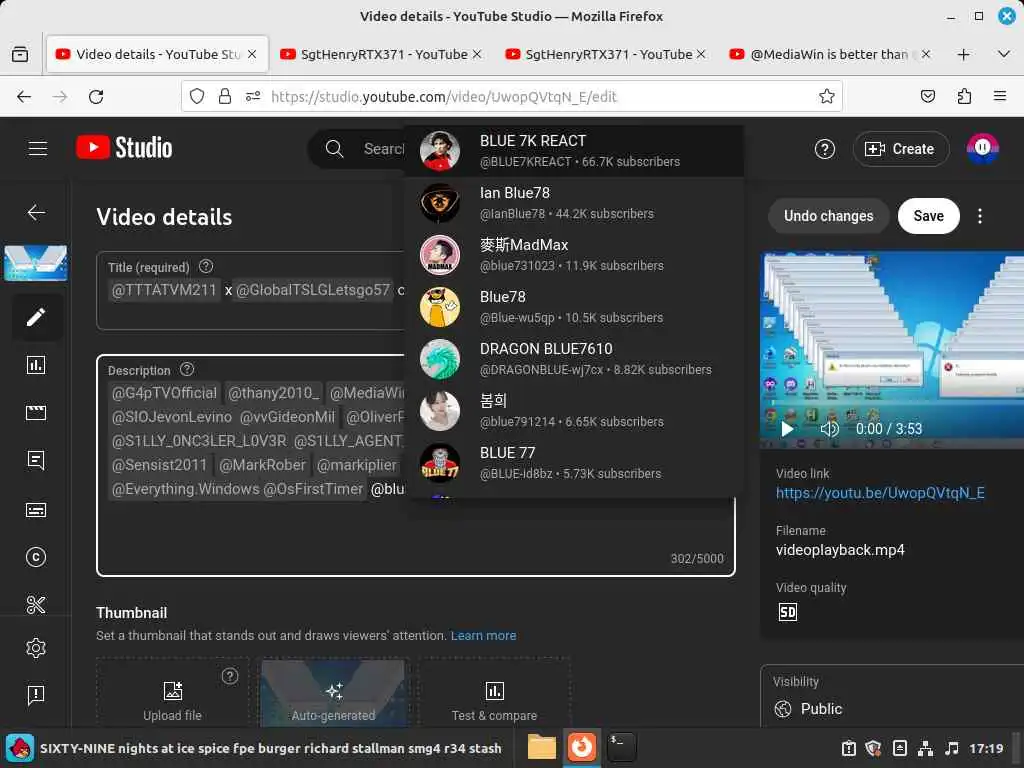Click the URL address bar
The image size is (1024, 768).
point(511,97)
